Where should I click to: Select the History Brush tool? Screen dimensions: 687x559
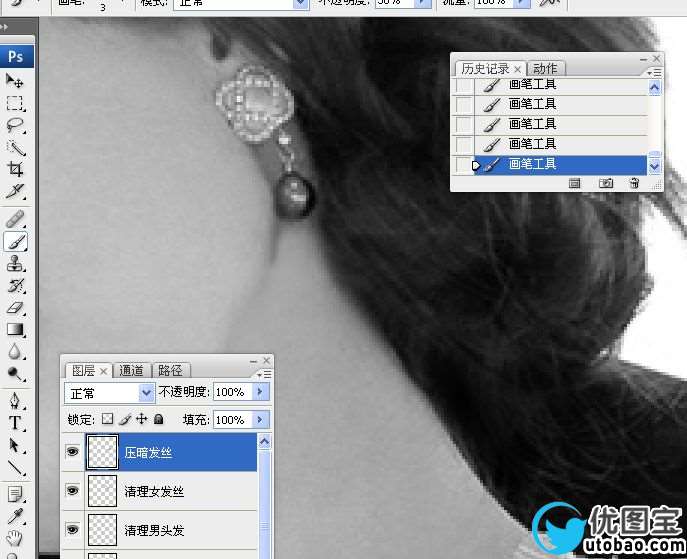15,286
